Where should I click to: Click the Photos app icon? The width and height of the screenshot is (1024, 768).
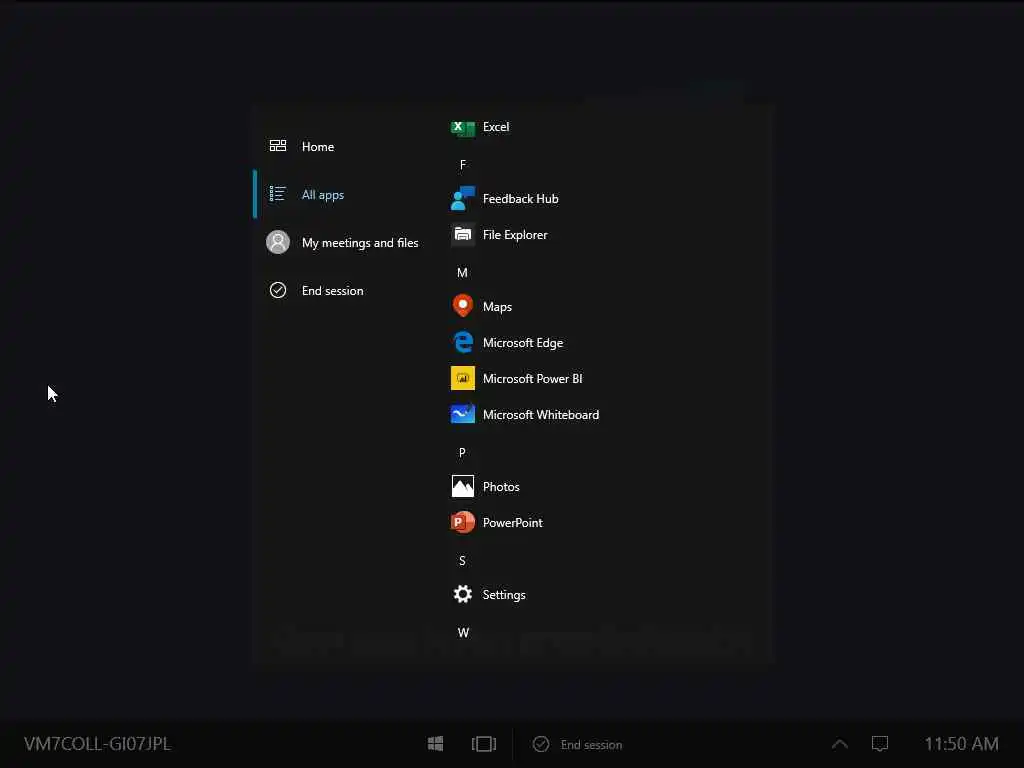click(462, 486)
